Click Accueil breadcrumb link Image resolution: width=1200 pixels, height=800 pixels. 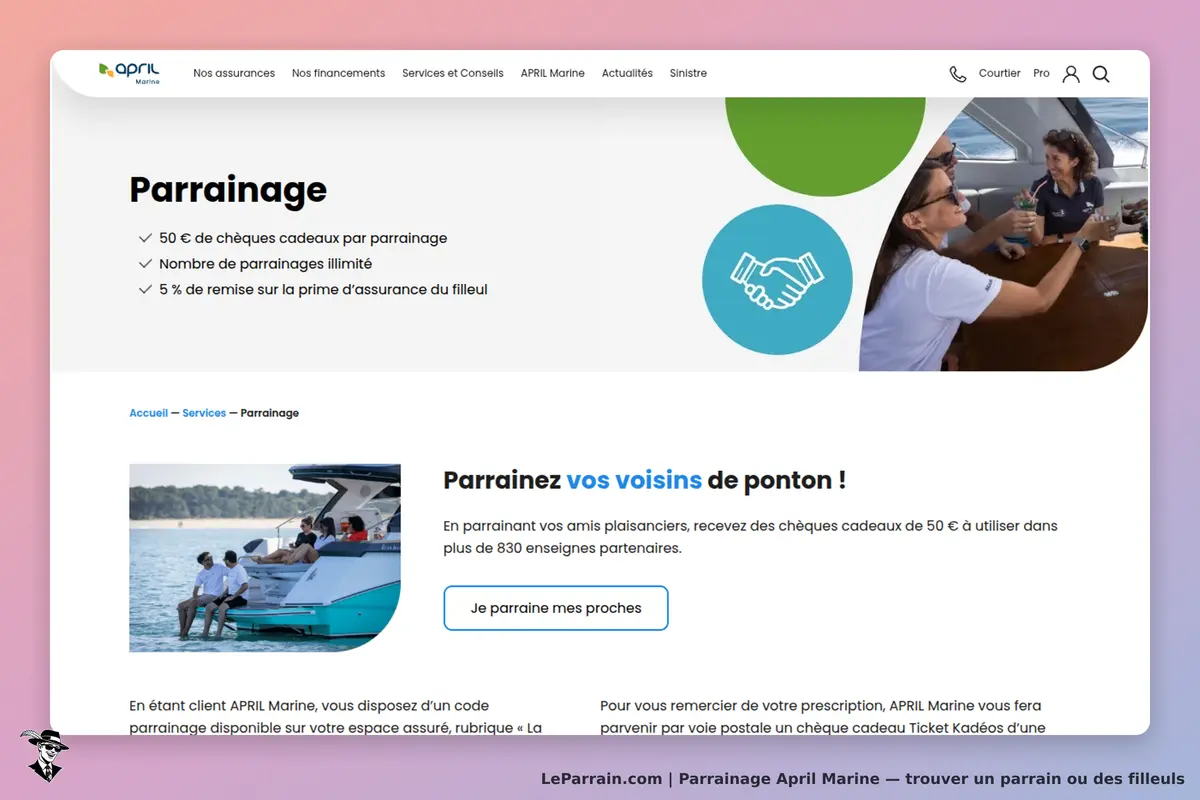(149, 413)
